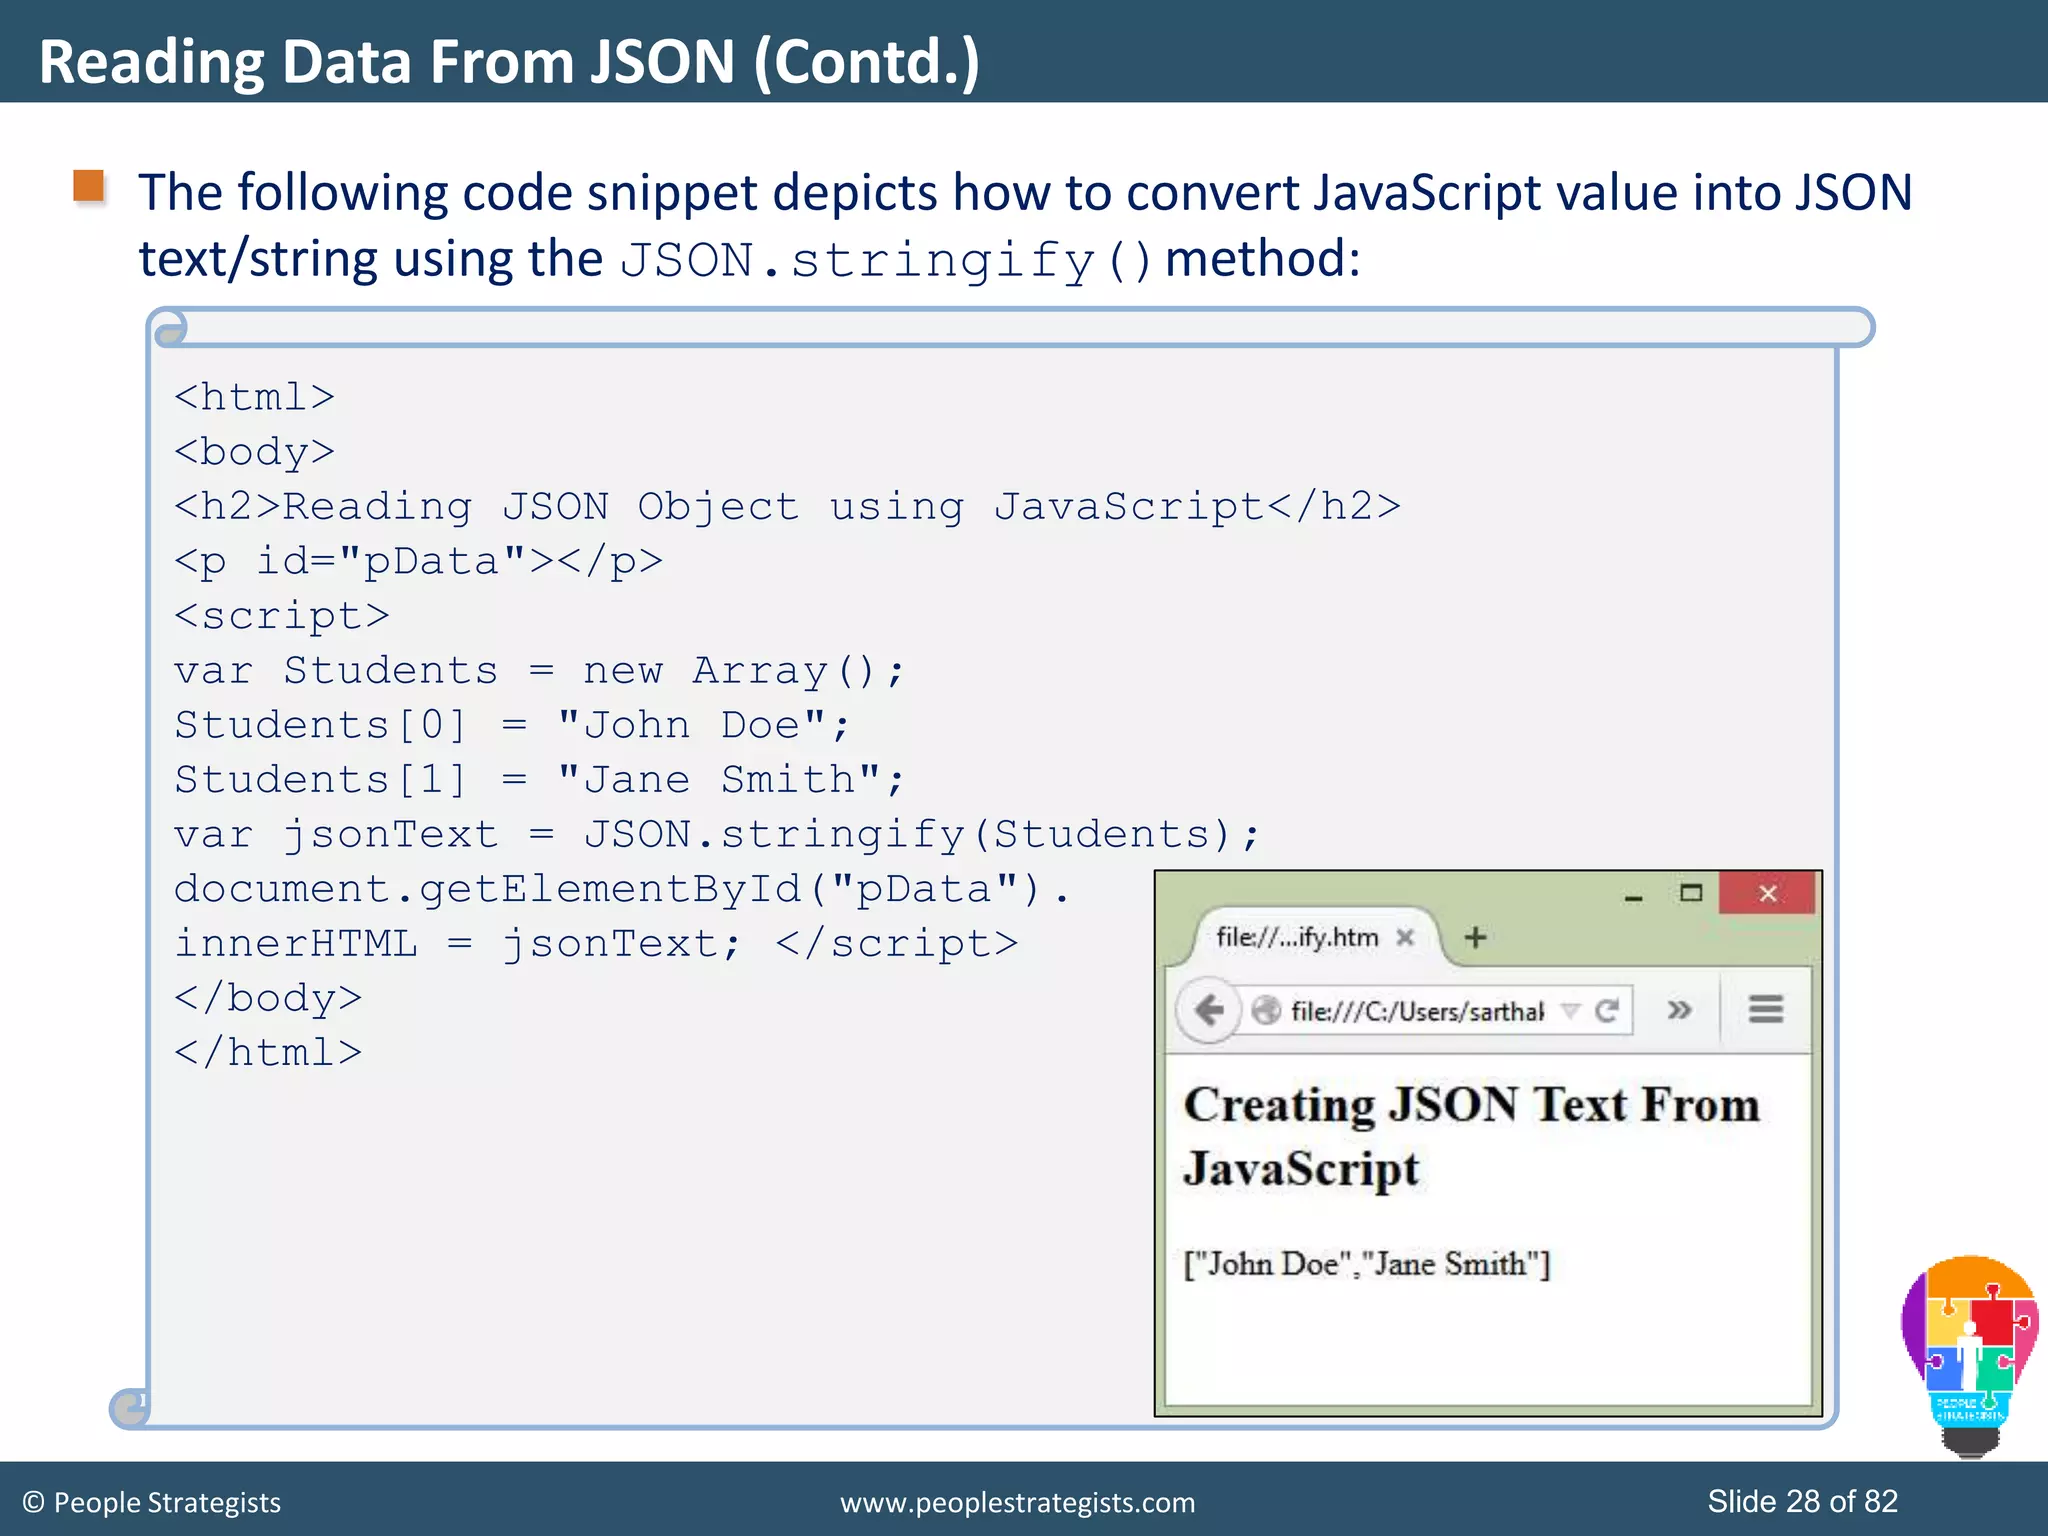Screen dimensions: 2048x1536
Task: Click the closing '</html>' tag line
Action: 268,1053
